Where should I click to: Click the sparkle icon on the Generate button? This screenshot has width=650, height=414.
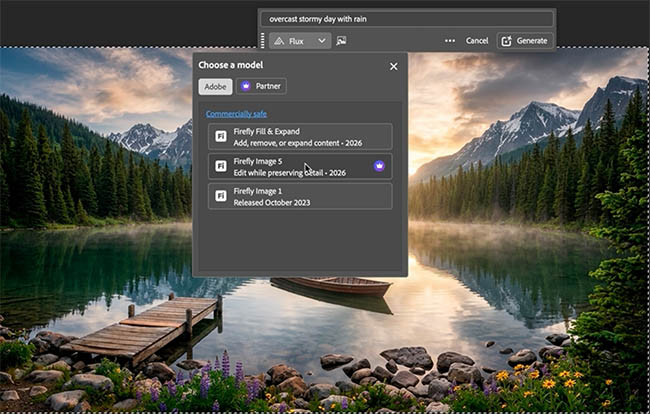[506, 41]
